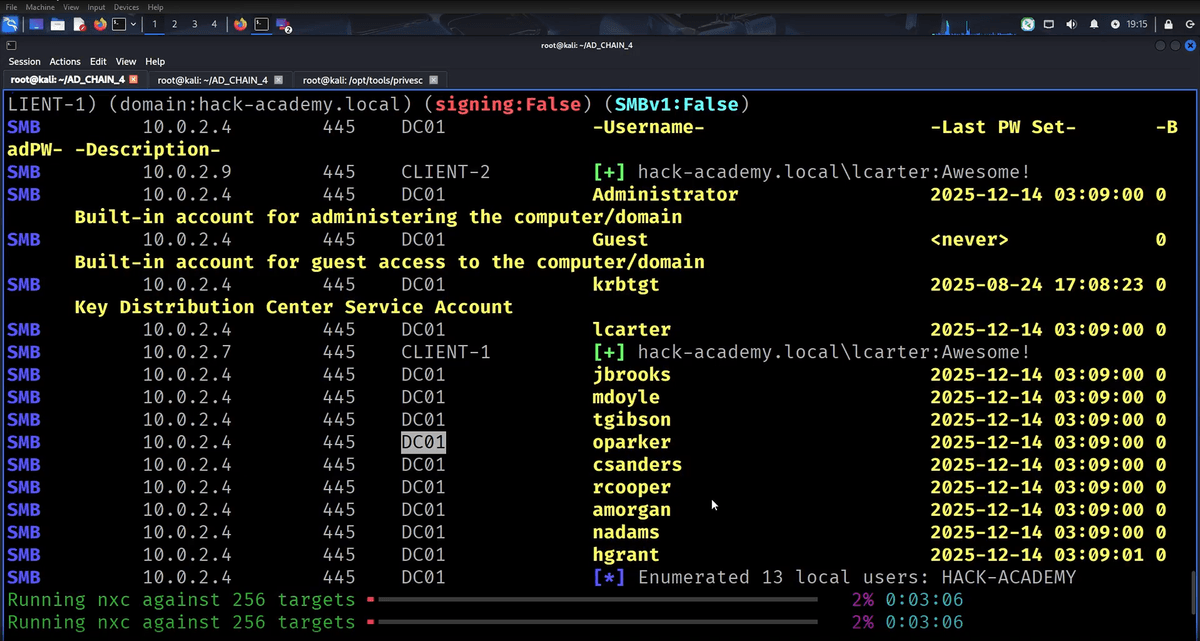The width and height of the screenshot is (1200, 641).
Task: Click the file manager icon in panel
Action: pyautogui.click(x=58, y=24)
